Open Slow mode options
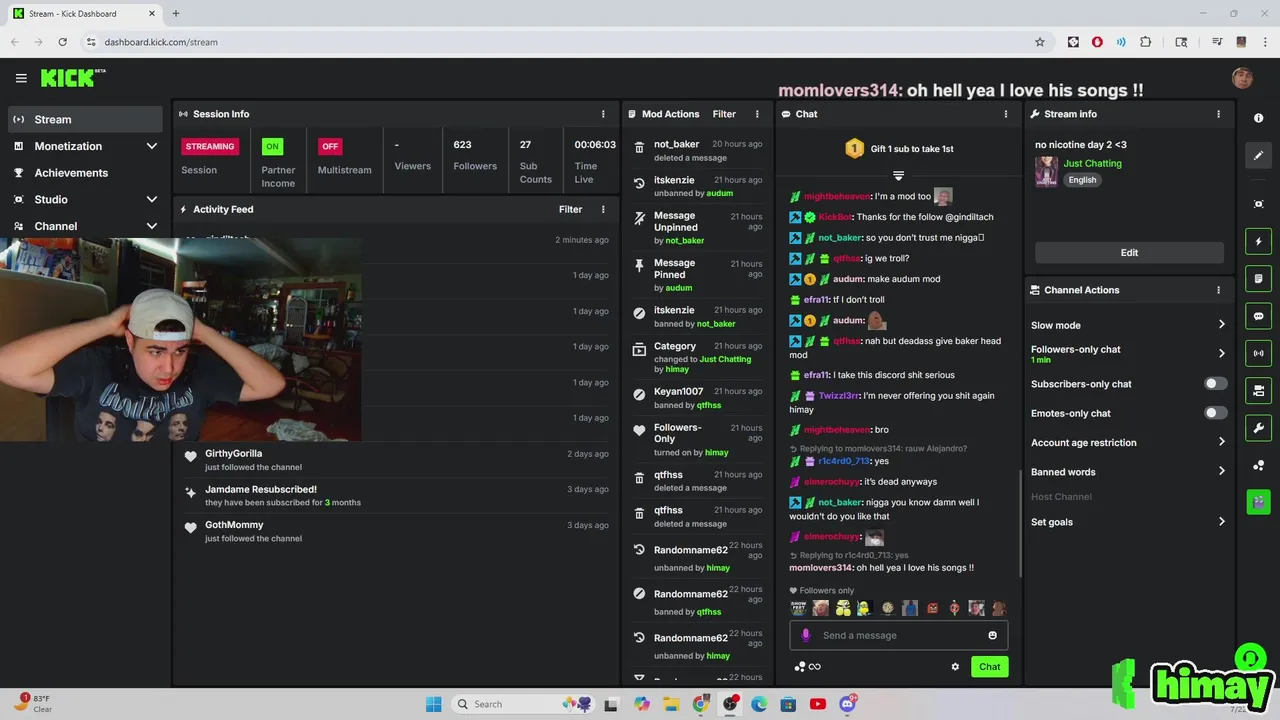 click(1128, 325)
